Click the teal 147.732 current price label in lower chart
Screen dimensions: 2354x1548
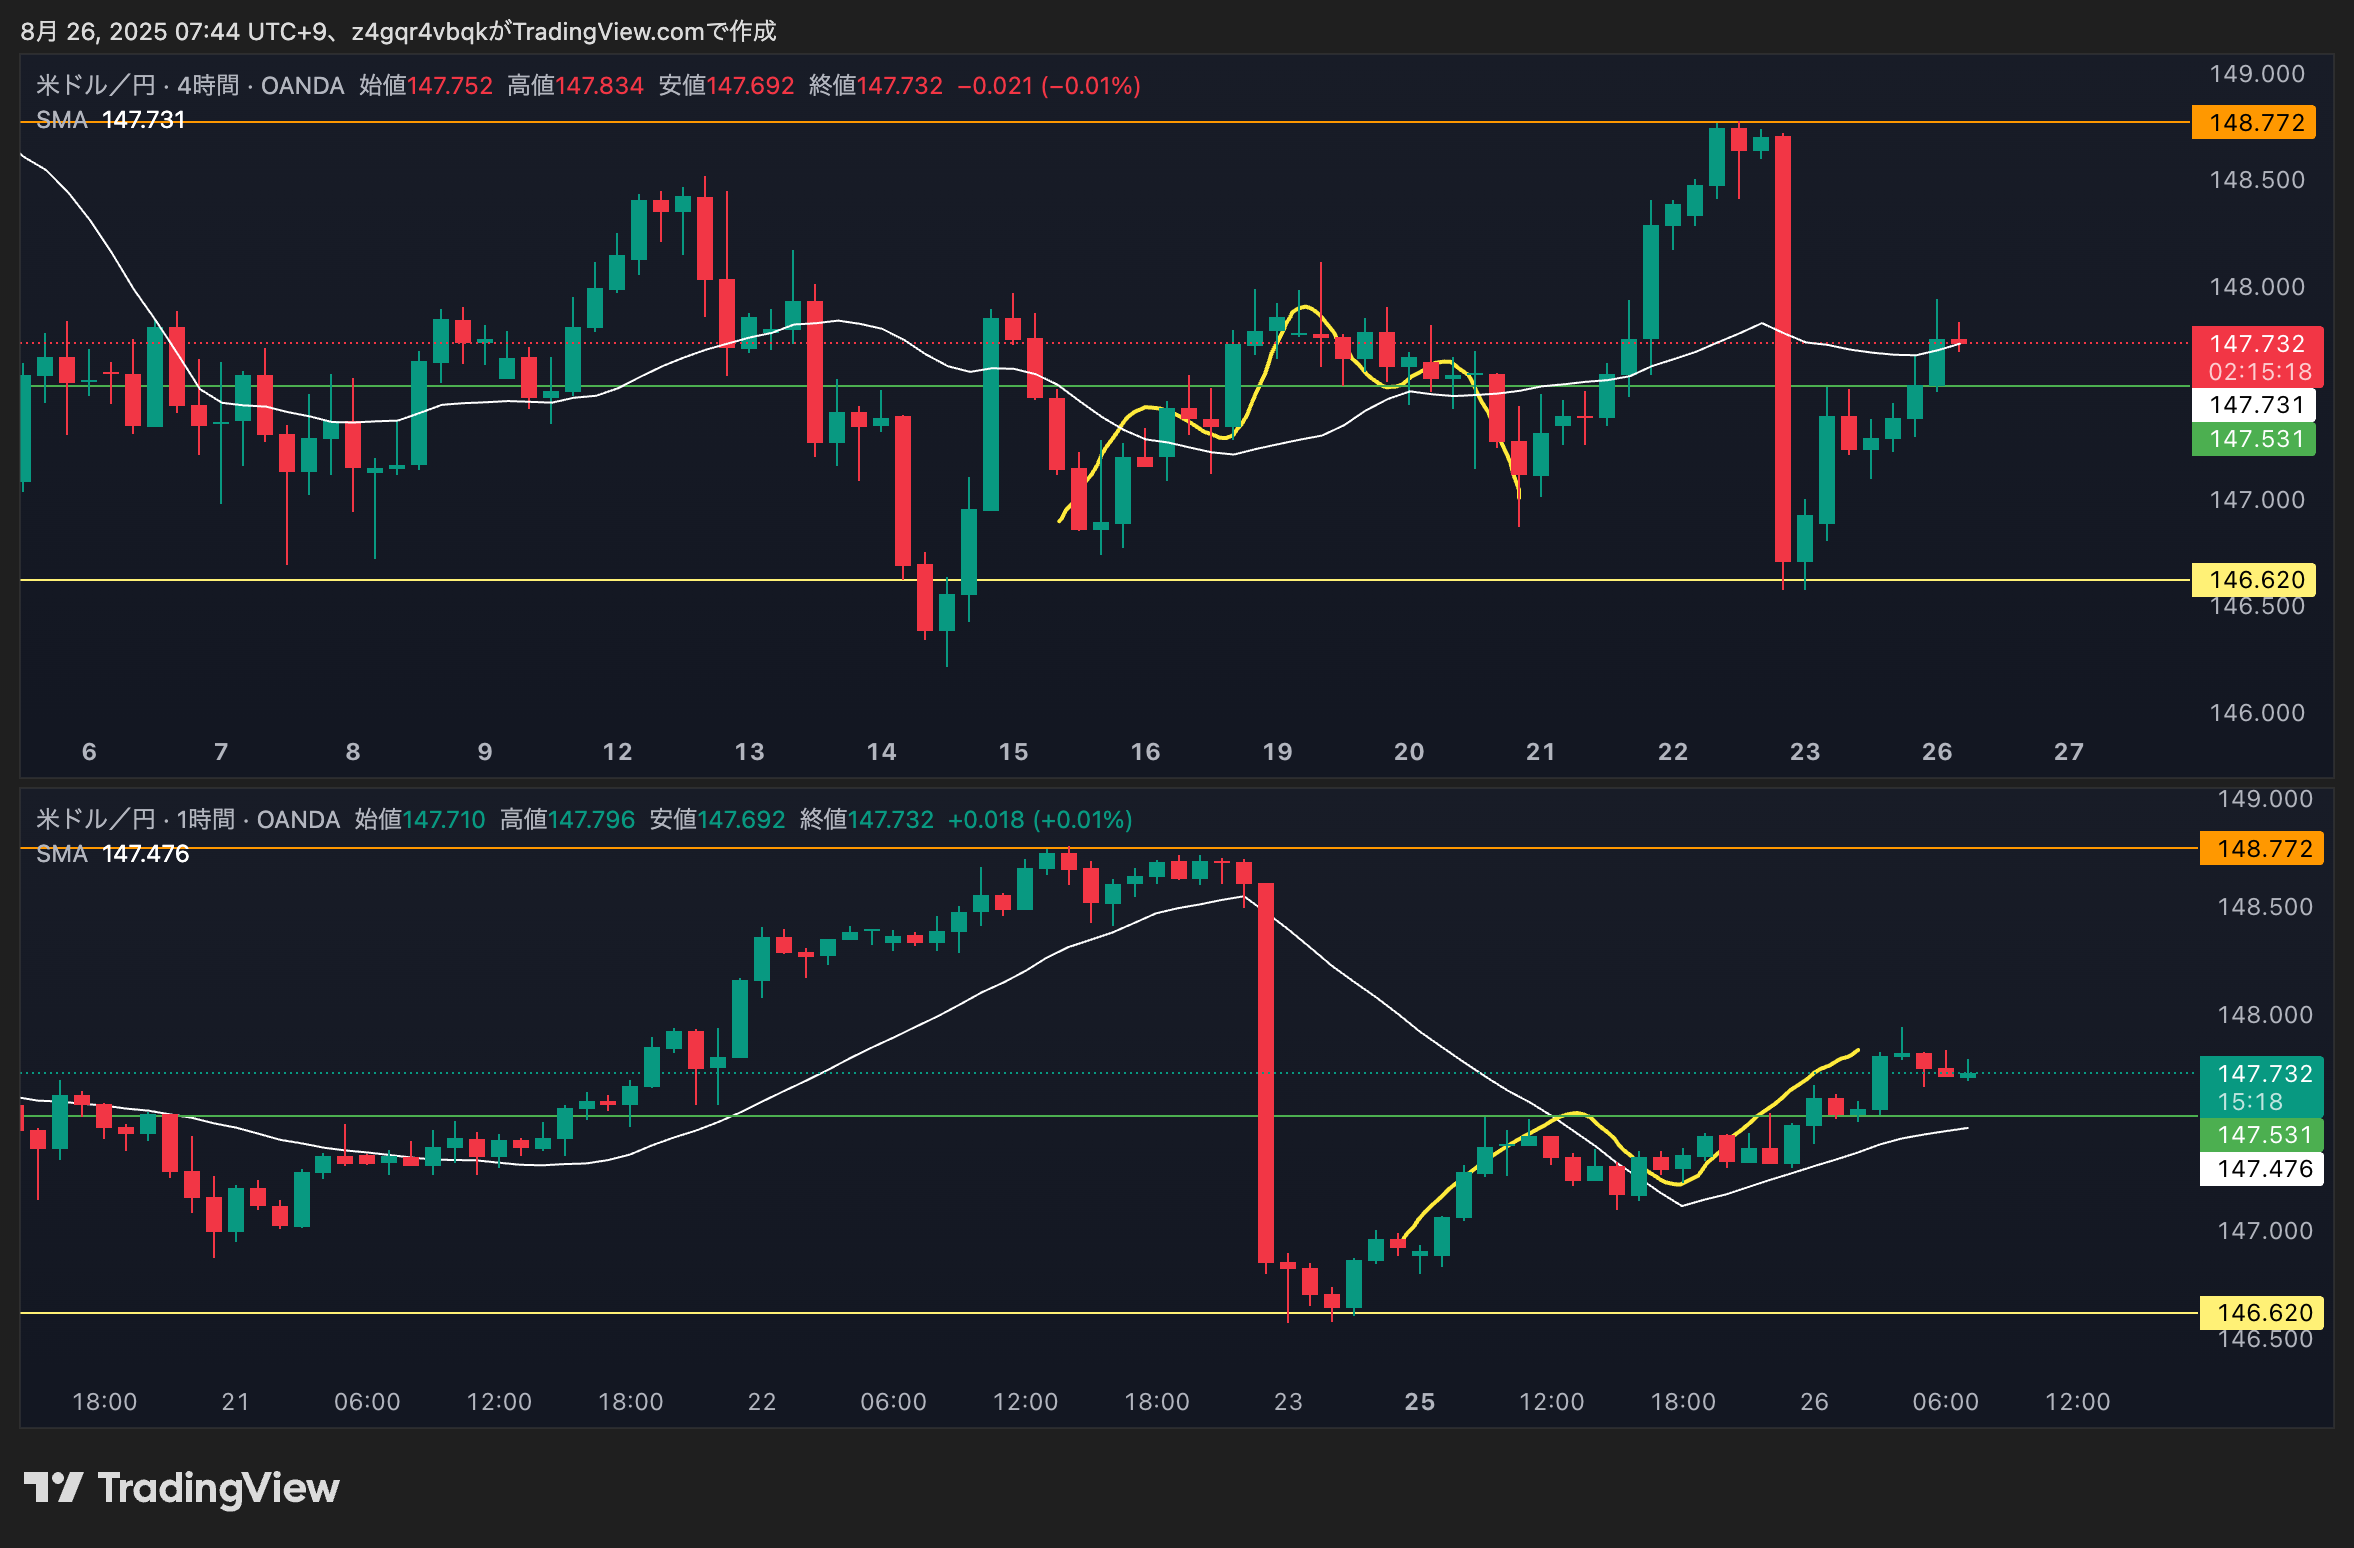coord(2261,1087)
